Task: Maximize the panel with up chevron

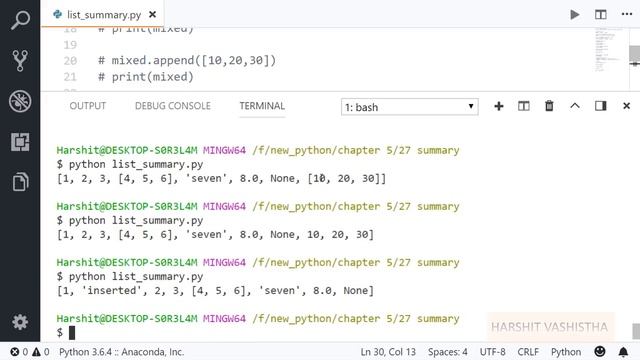Action: point(575,106)
